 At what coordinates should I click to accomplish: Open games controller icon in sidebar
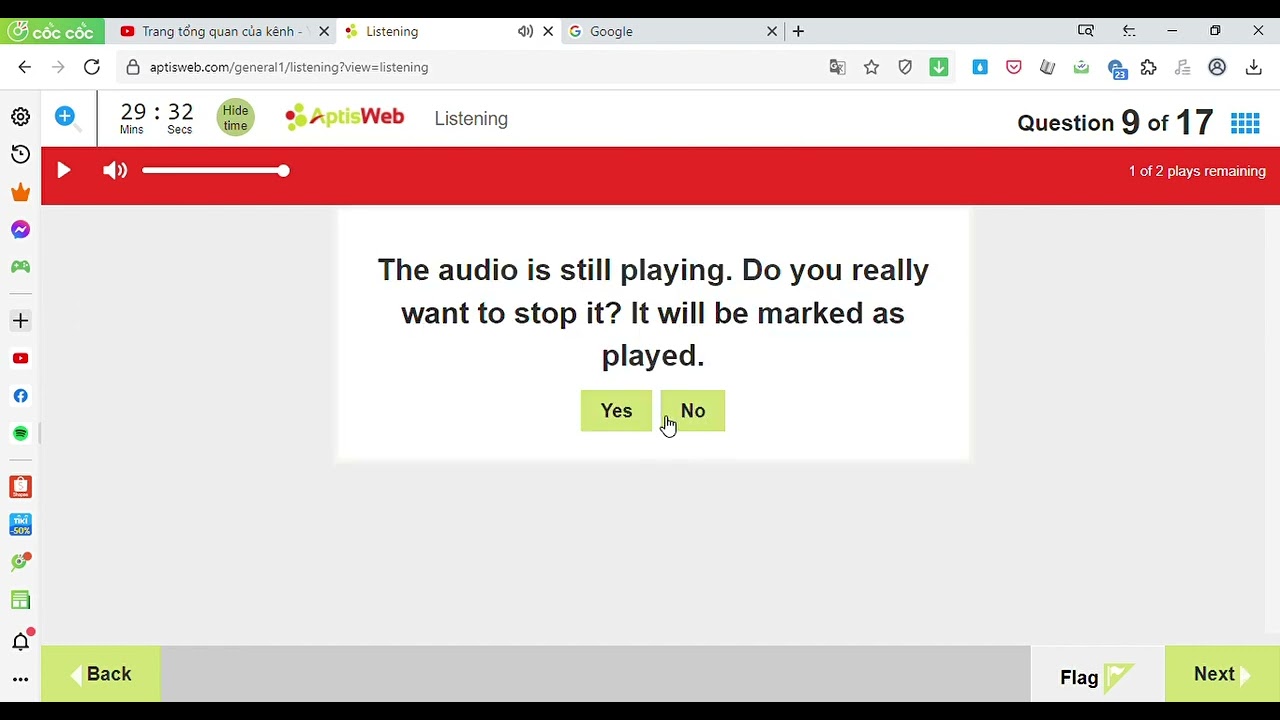[20, 267]
